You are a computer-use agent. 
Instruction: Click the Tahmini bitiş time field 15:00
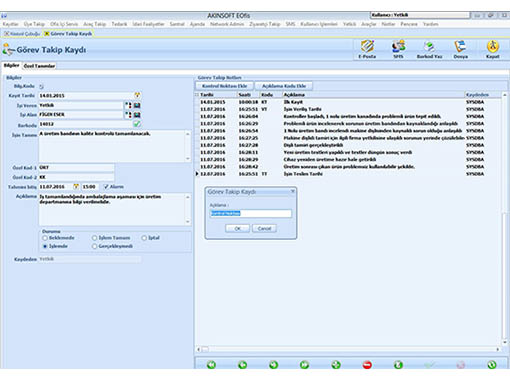(x=90, y=187)
